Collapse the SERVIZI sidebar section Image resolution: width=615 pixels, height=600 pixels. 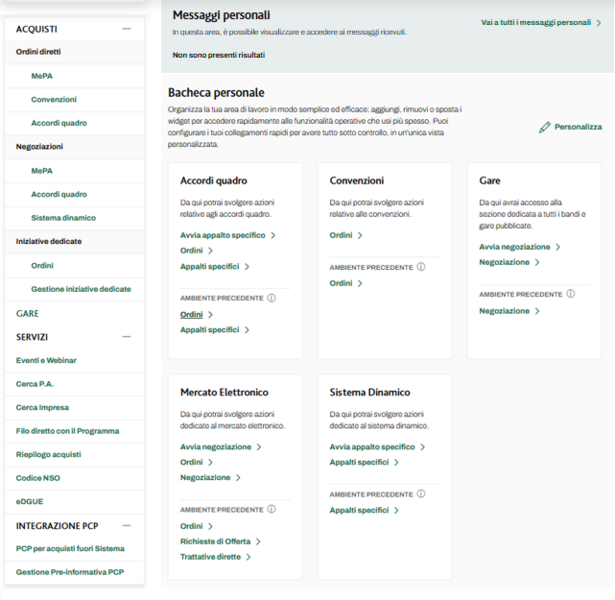[x=126, y=337]
